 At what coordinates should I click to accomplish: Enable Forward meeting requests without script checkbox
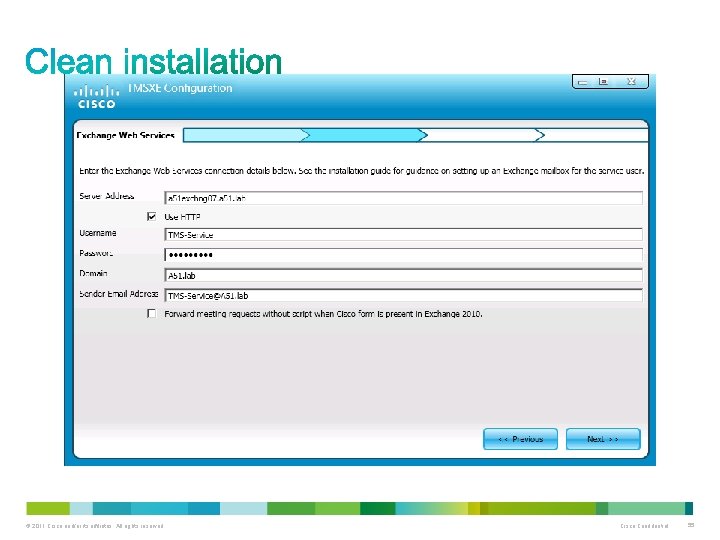152,314
